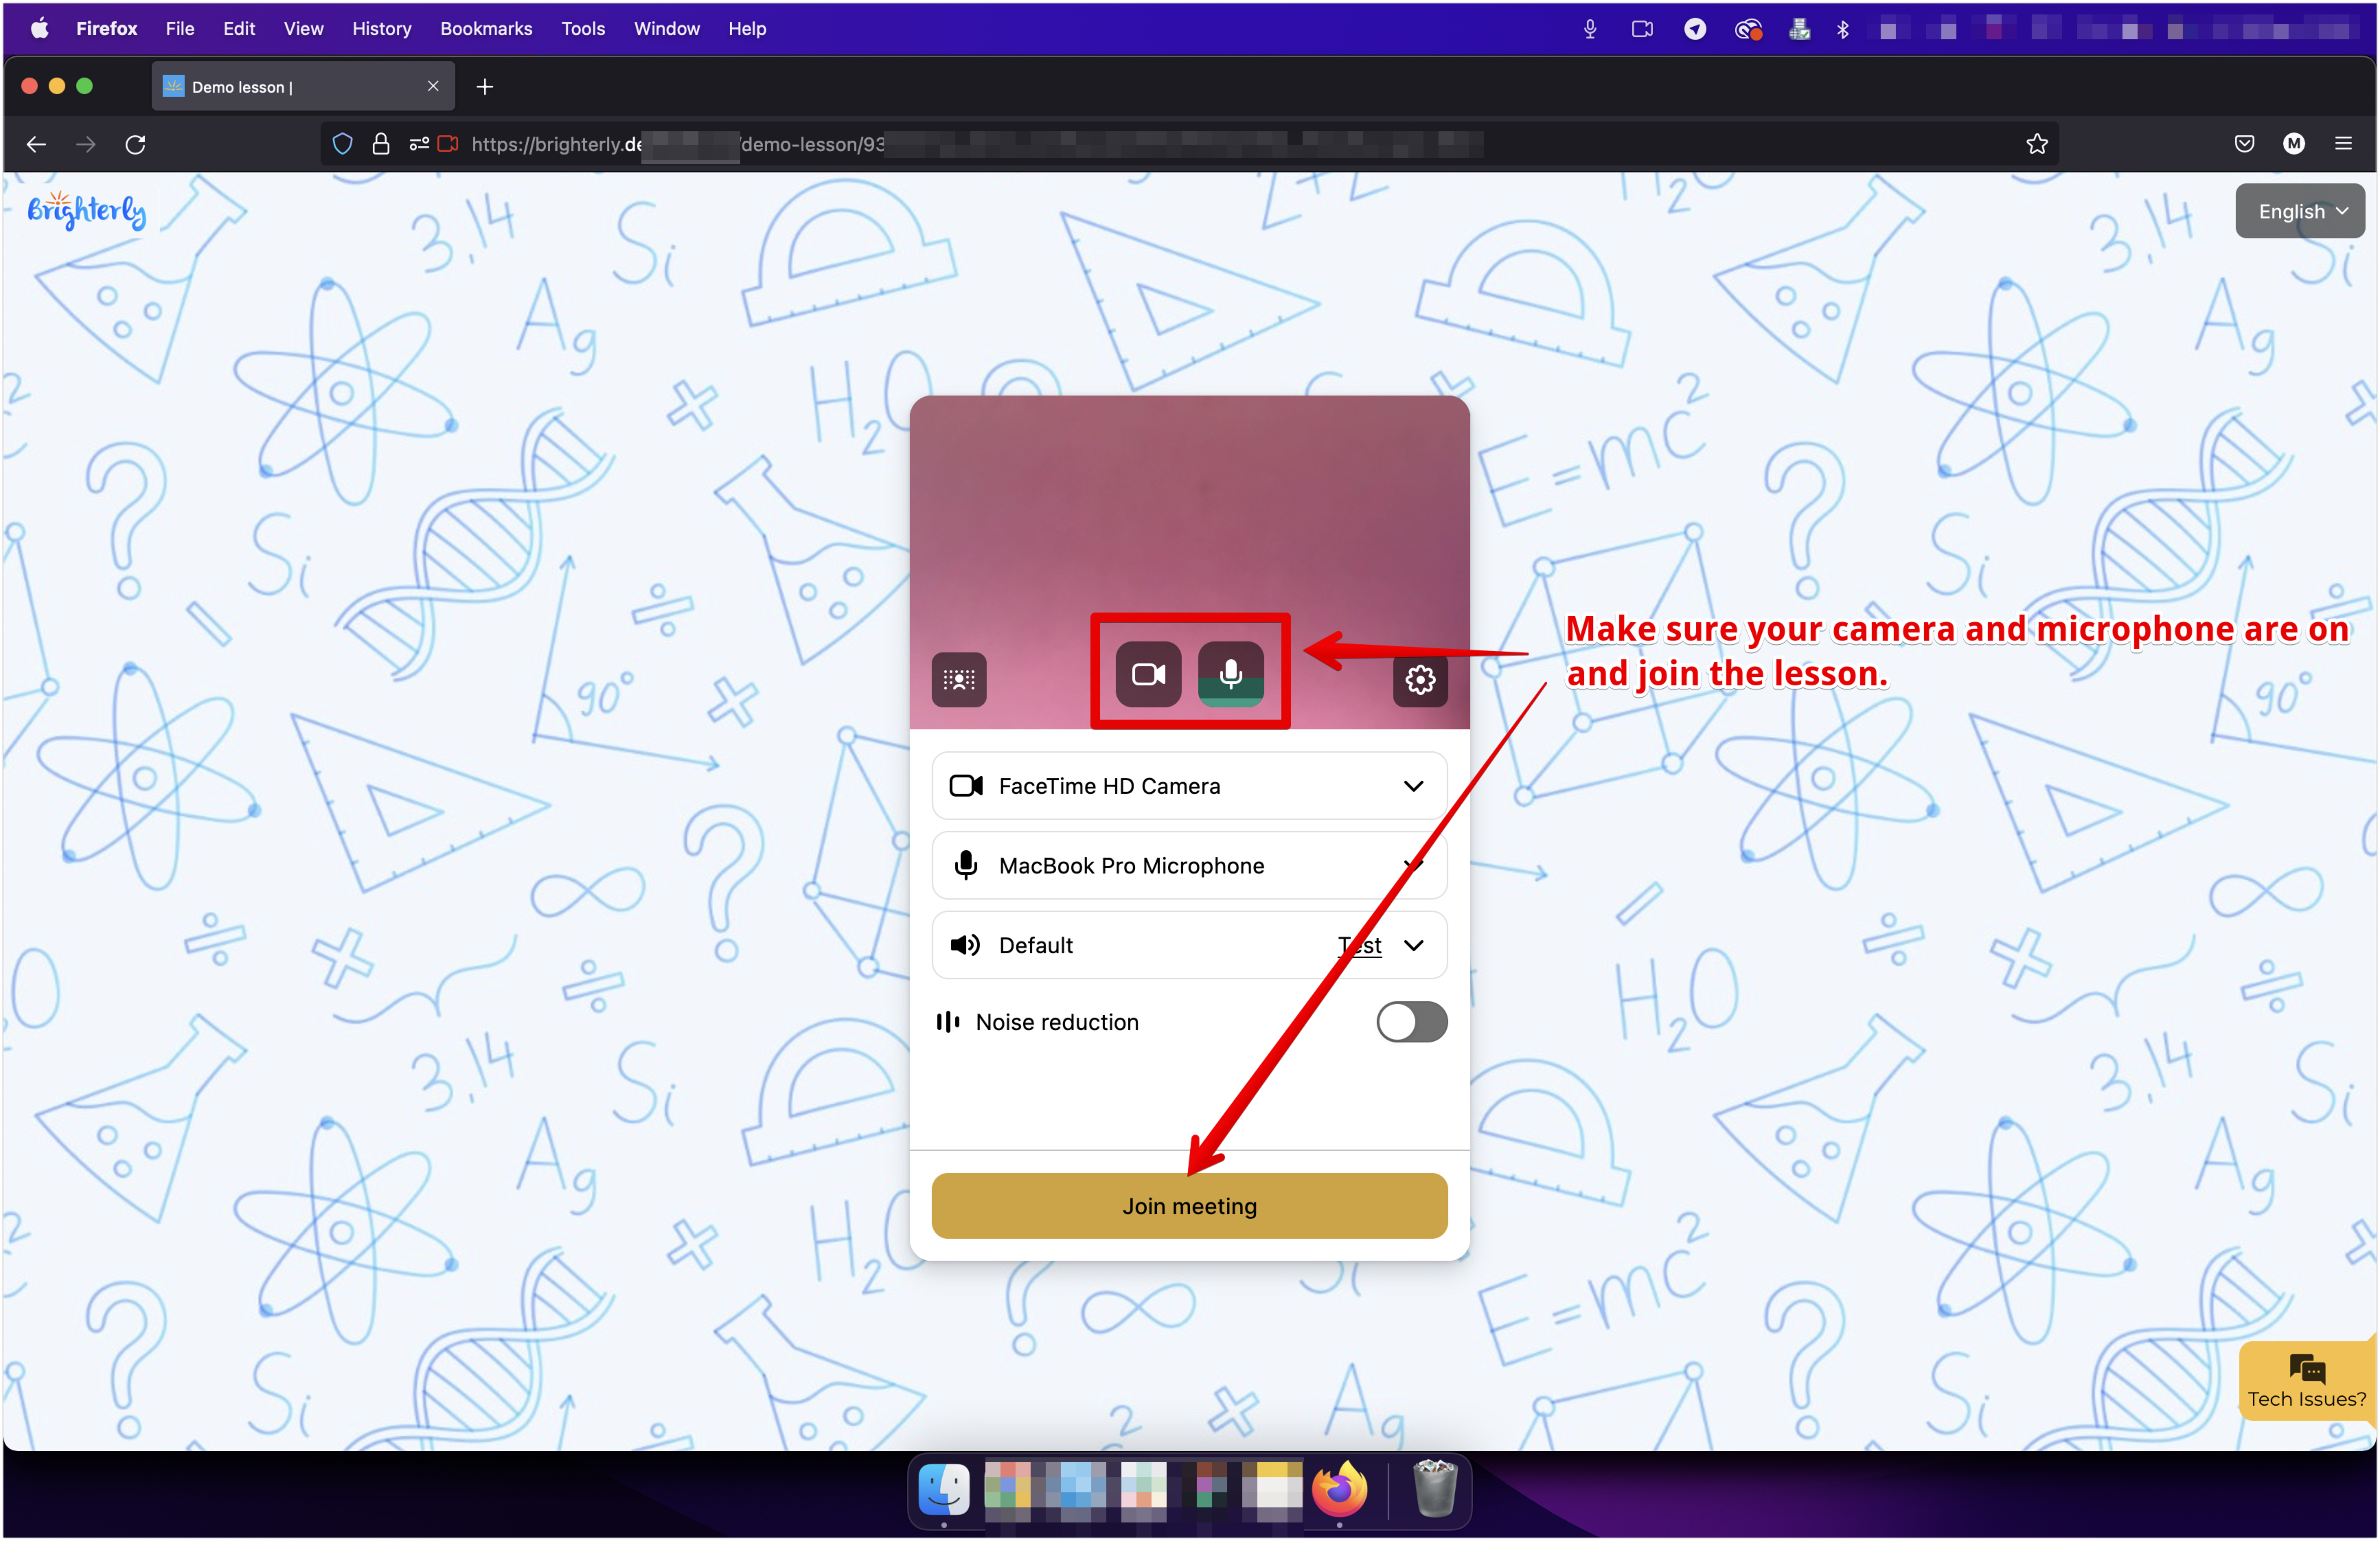
Task: Click the microphone icon in the macOS menu bar
Action: coord(1589,30)
